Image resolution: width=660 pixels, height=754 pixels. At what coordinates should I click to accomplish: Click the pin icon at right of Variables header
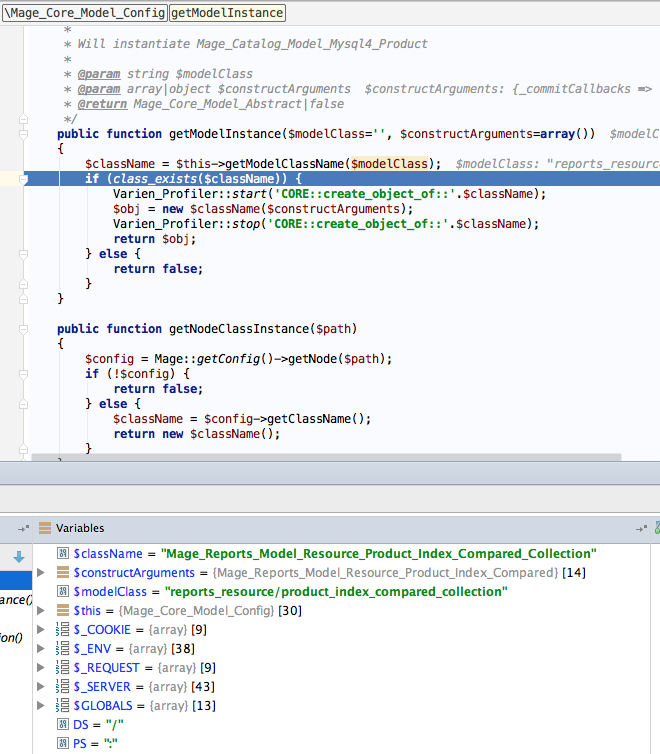641,528
